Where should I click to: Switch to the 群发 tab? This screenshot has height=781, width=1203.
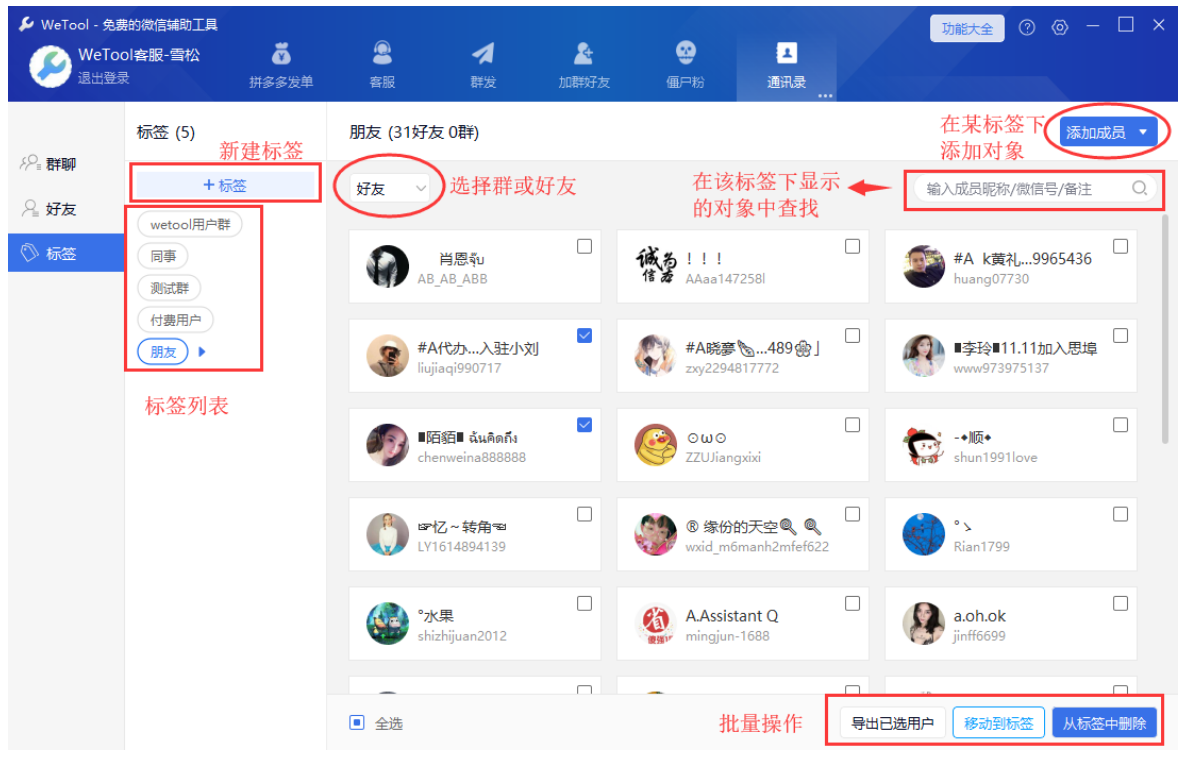[483, 66]
